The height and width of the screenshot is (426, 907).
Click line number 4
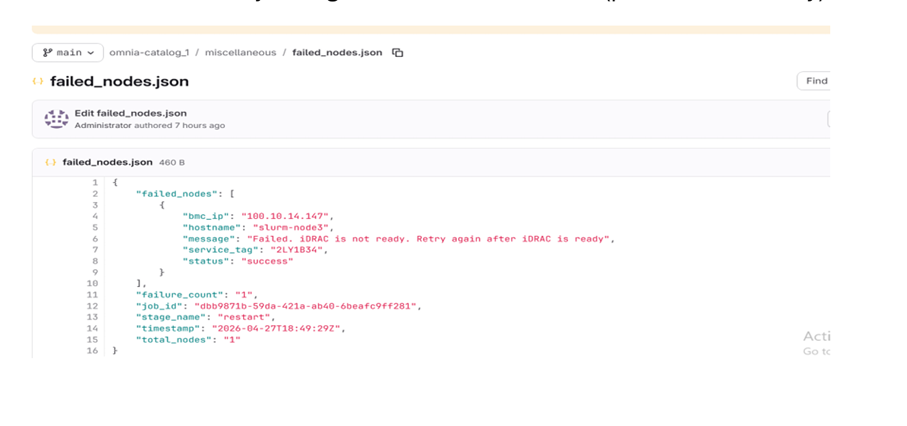tap(95, 216)
